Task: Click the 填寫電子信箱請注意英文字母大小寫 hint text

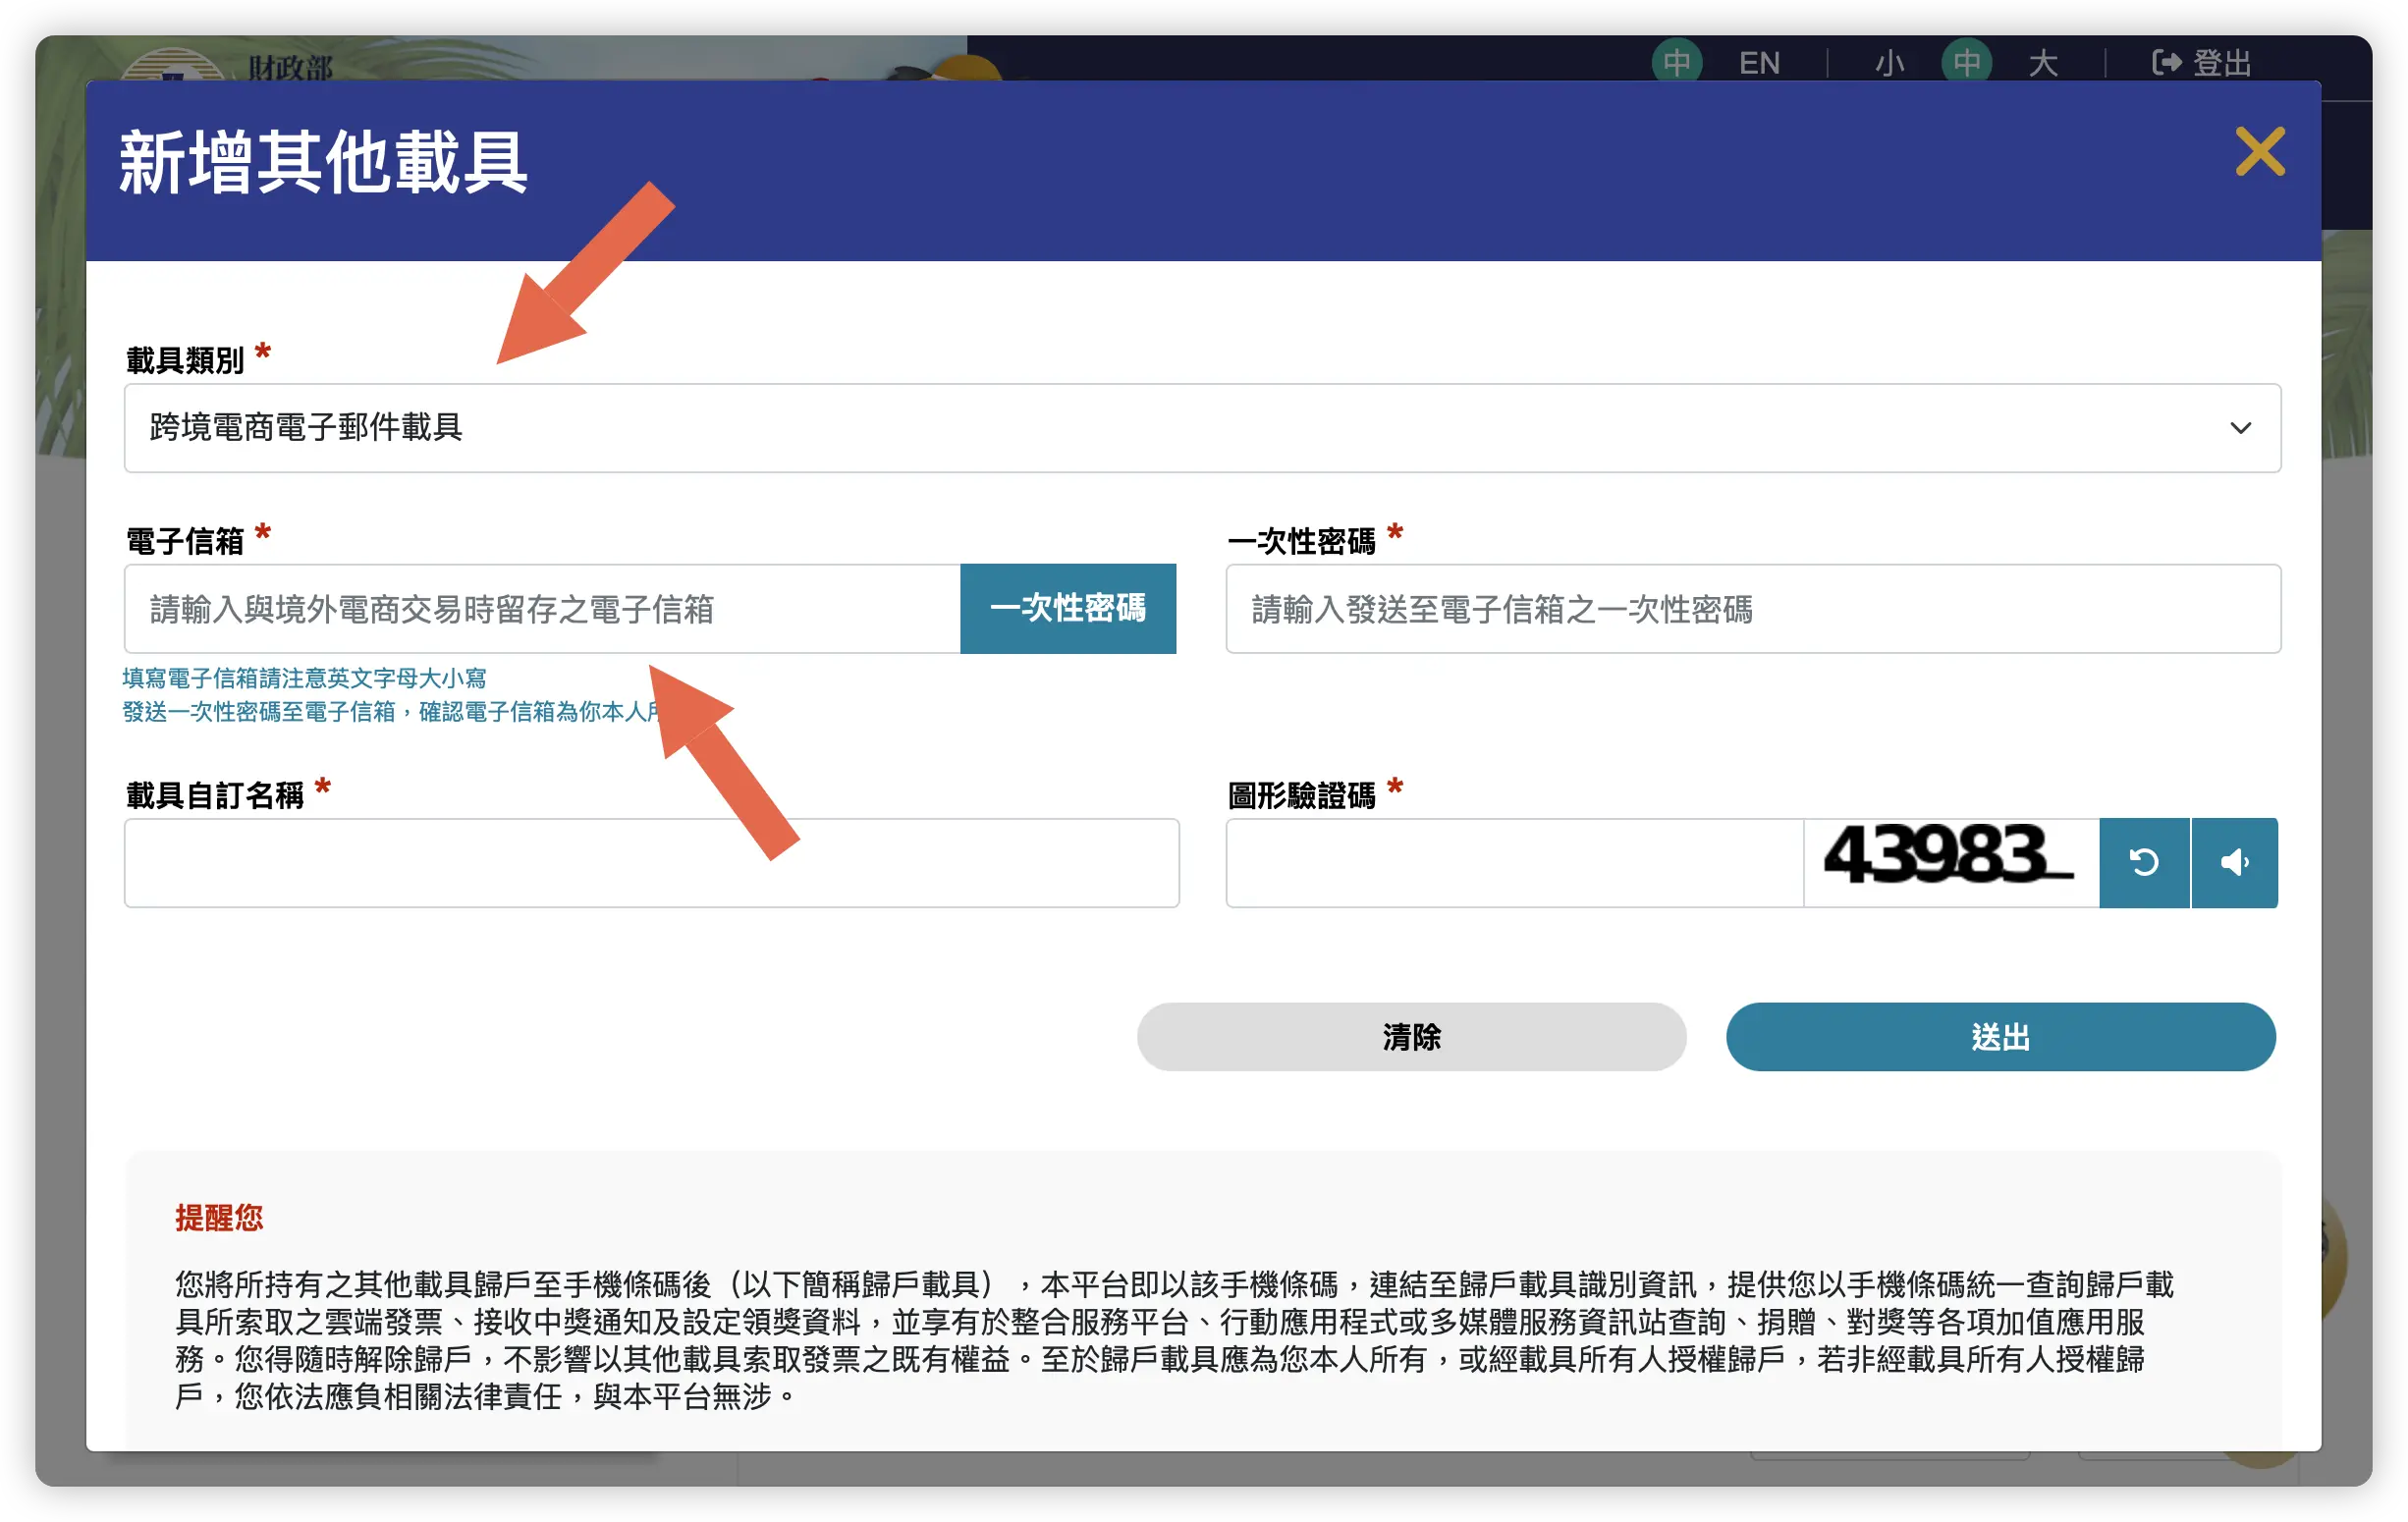Action: pyautogui.click(x=304, y=678)
